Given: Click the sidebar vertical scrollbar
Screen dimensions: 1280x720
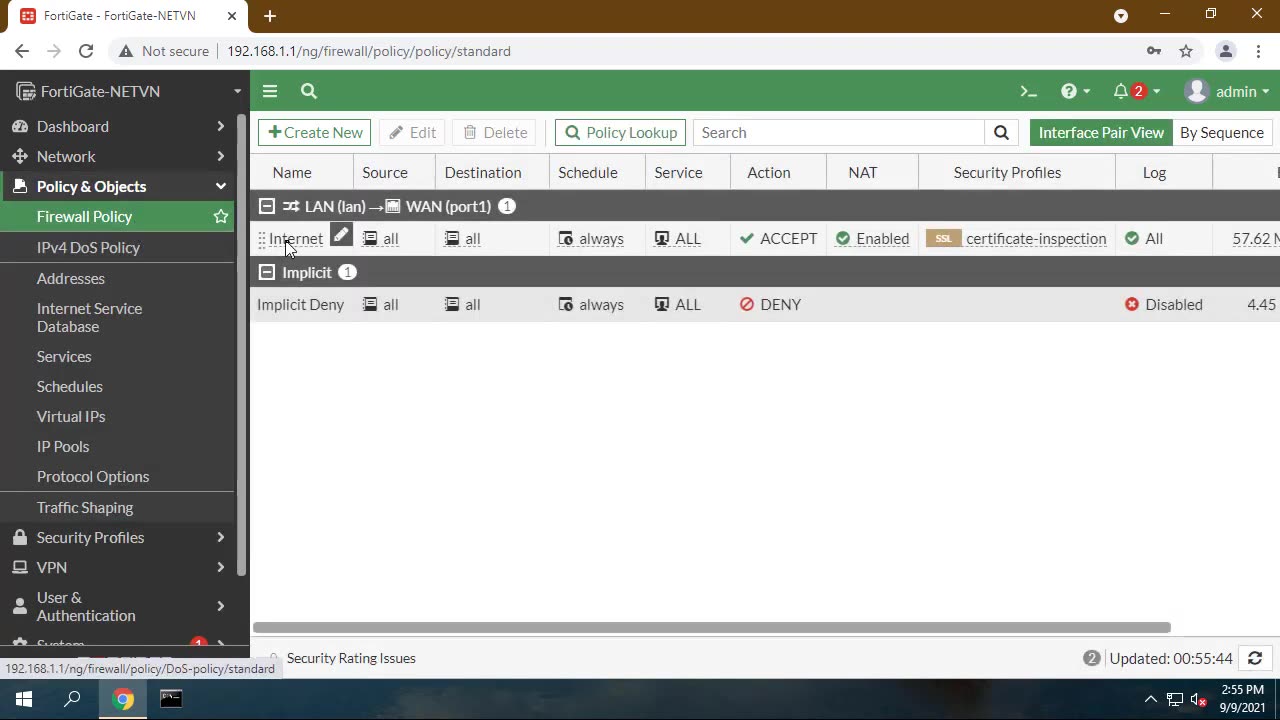Looking at the screenshot, I should coord(241,345).
